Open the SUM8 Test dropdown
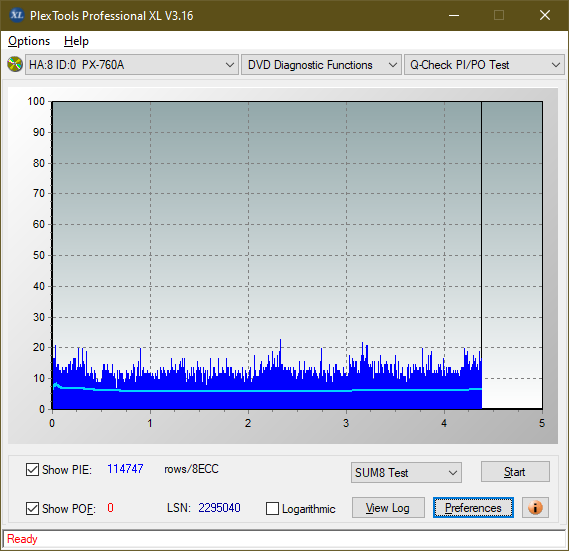 pos(406,473)
